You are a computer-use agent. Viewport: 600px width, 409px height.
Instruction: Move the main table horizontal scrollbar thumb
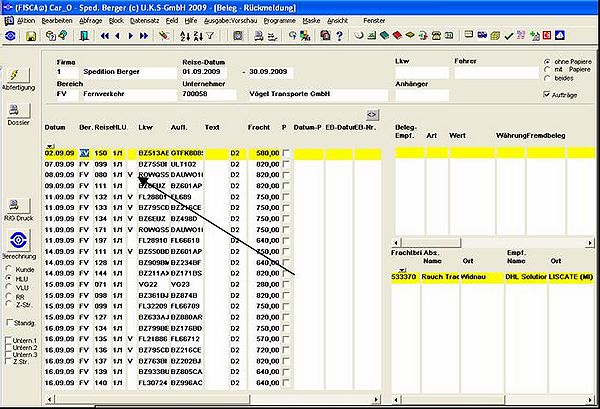[x=153, y=399]
